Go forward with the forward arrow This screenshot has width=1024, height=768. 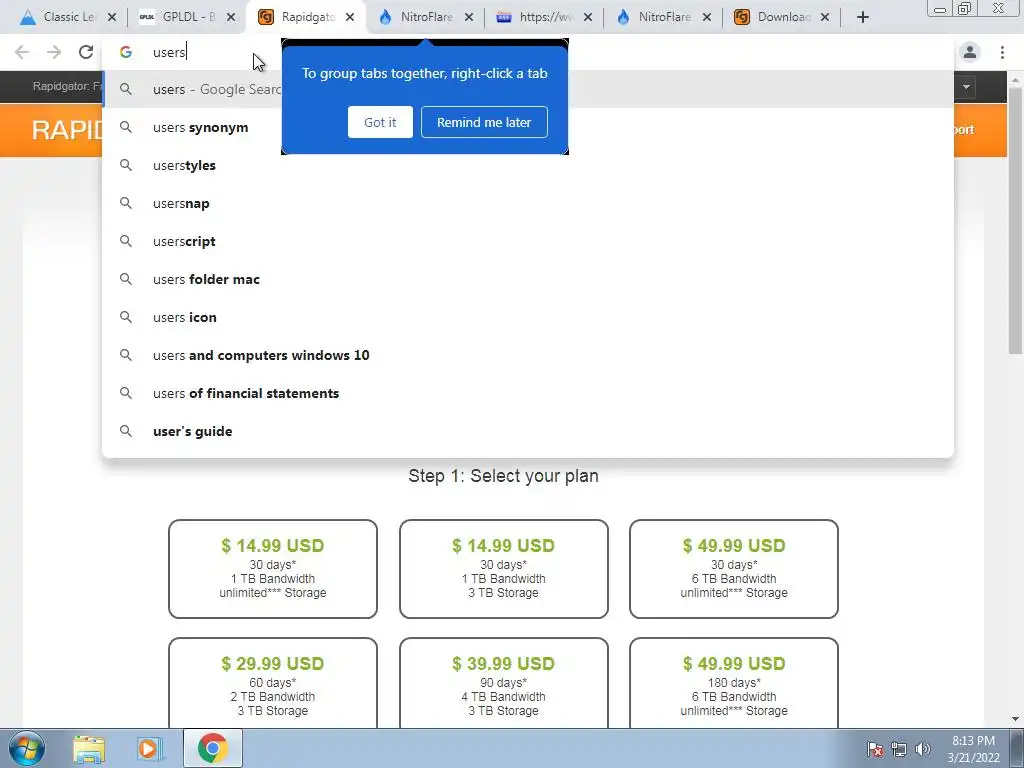point(54,52)
